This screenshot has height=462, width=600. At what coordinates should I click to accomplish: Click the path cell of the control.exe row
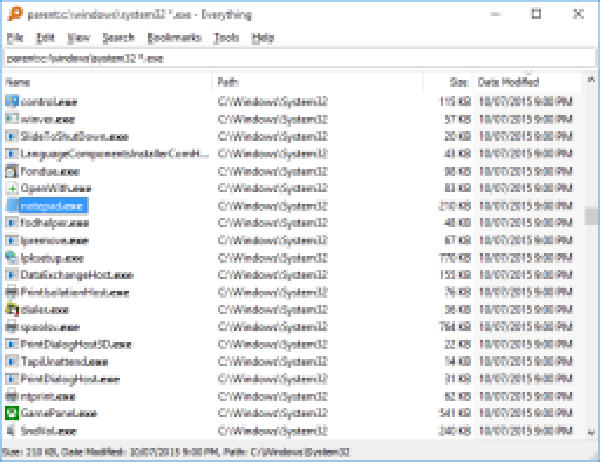click(x=272, y=102)
